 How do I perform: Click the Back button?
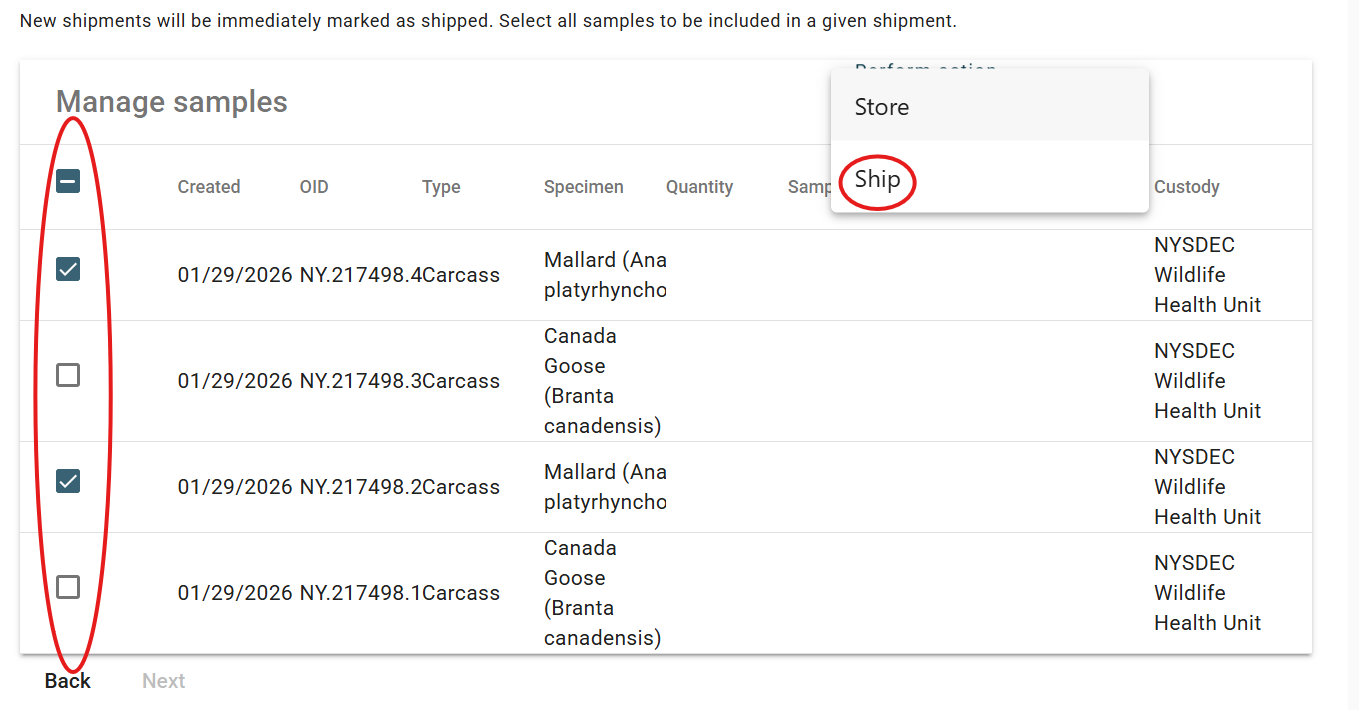point(66,680)
